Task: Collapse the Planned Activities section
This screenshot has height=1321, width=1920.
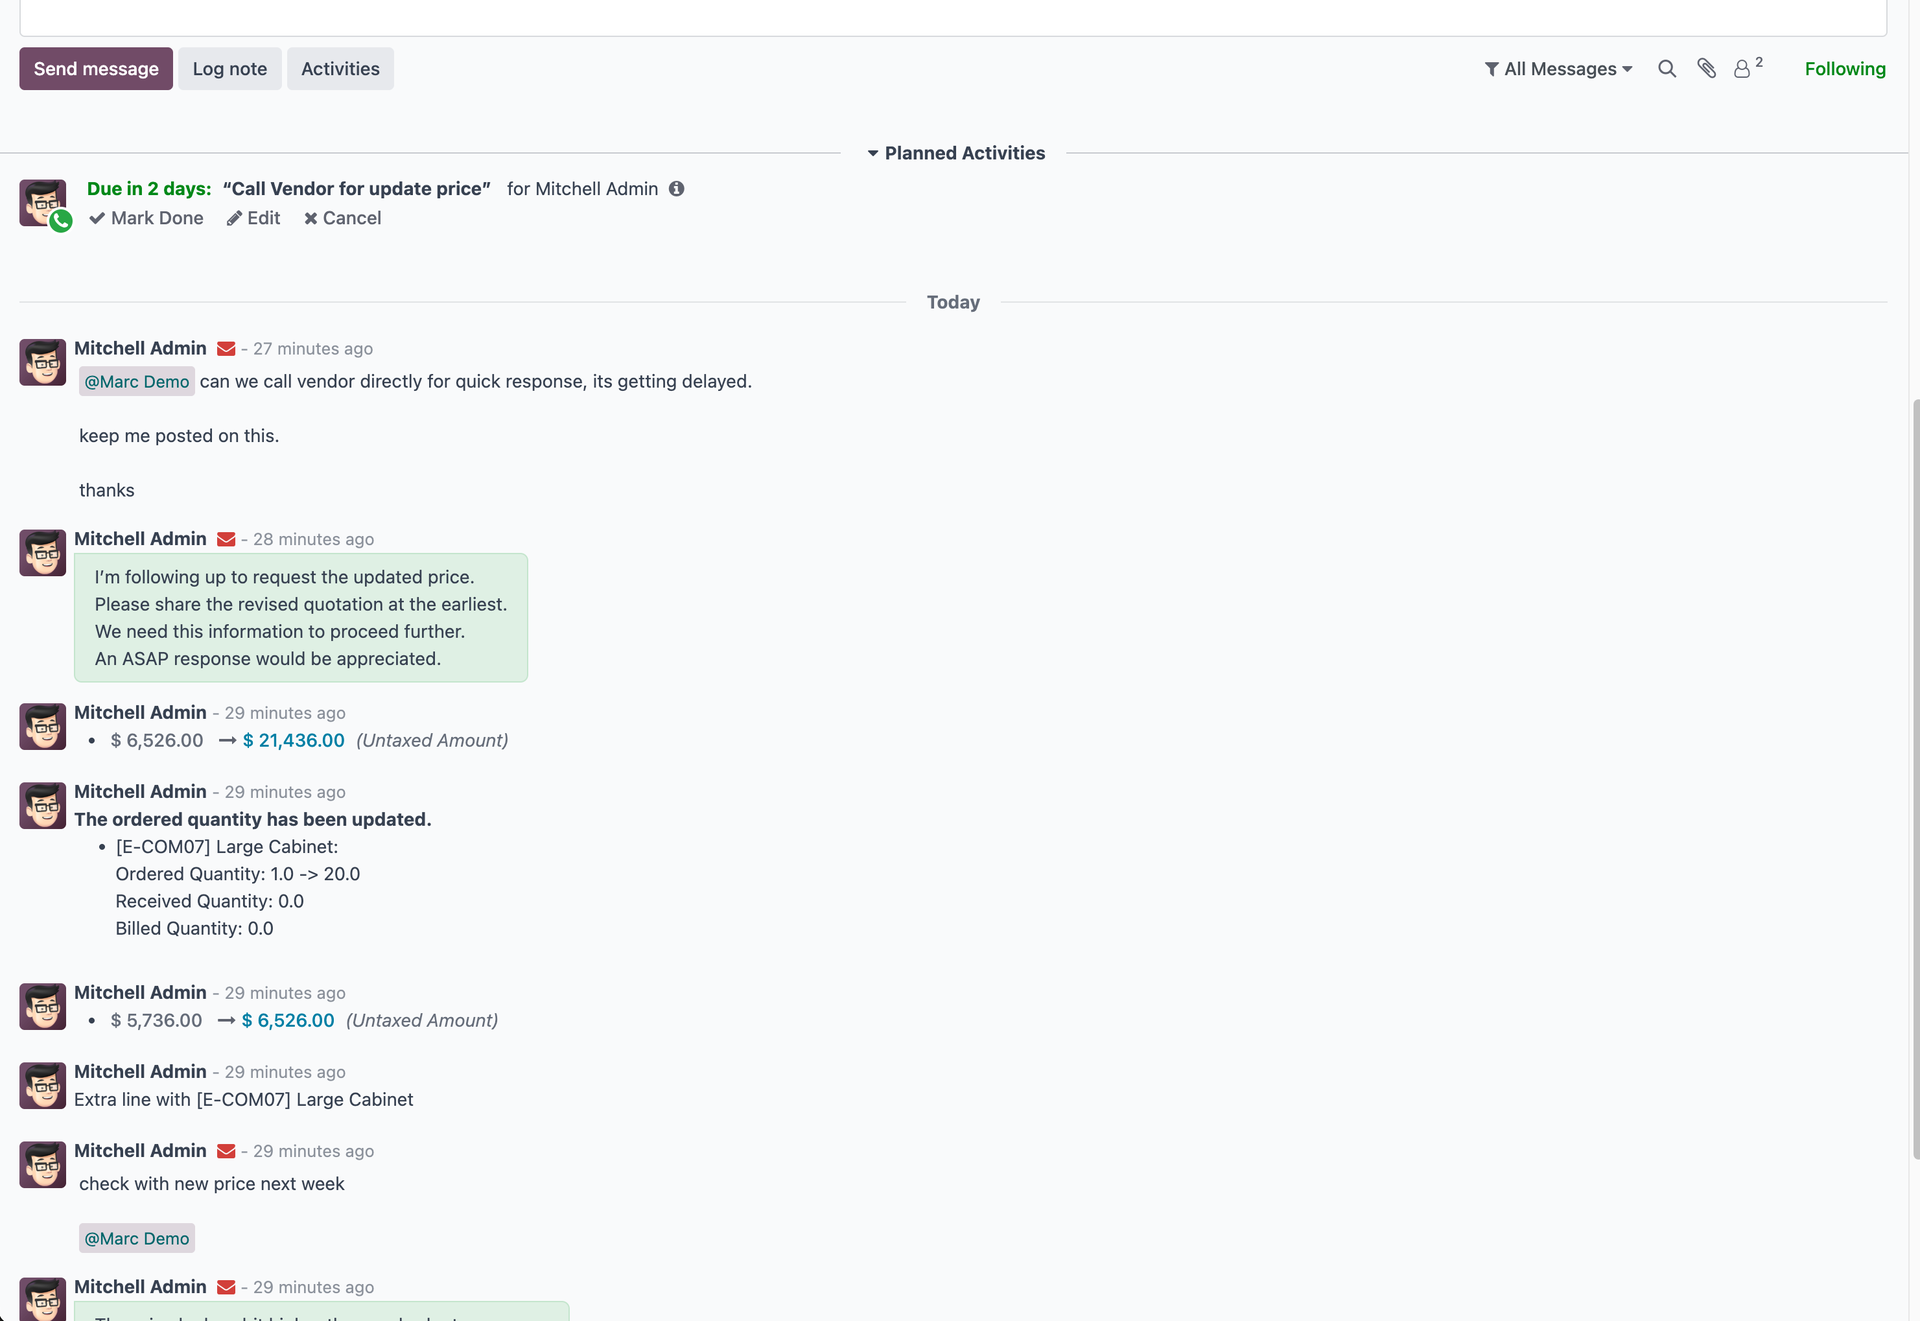Action: 872,153
